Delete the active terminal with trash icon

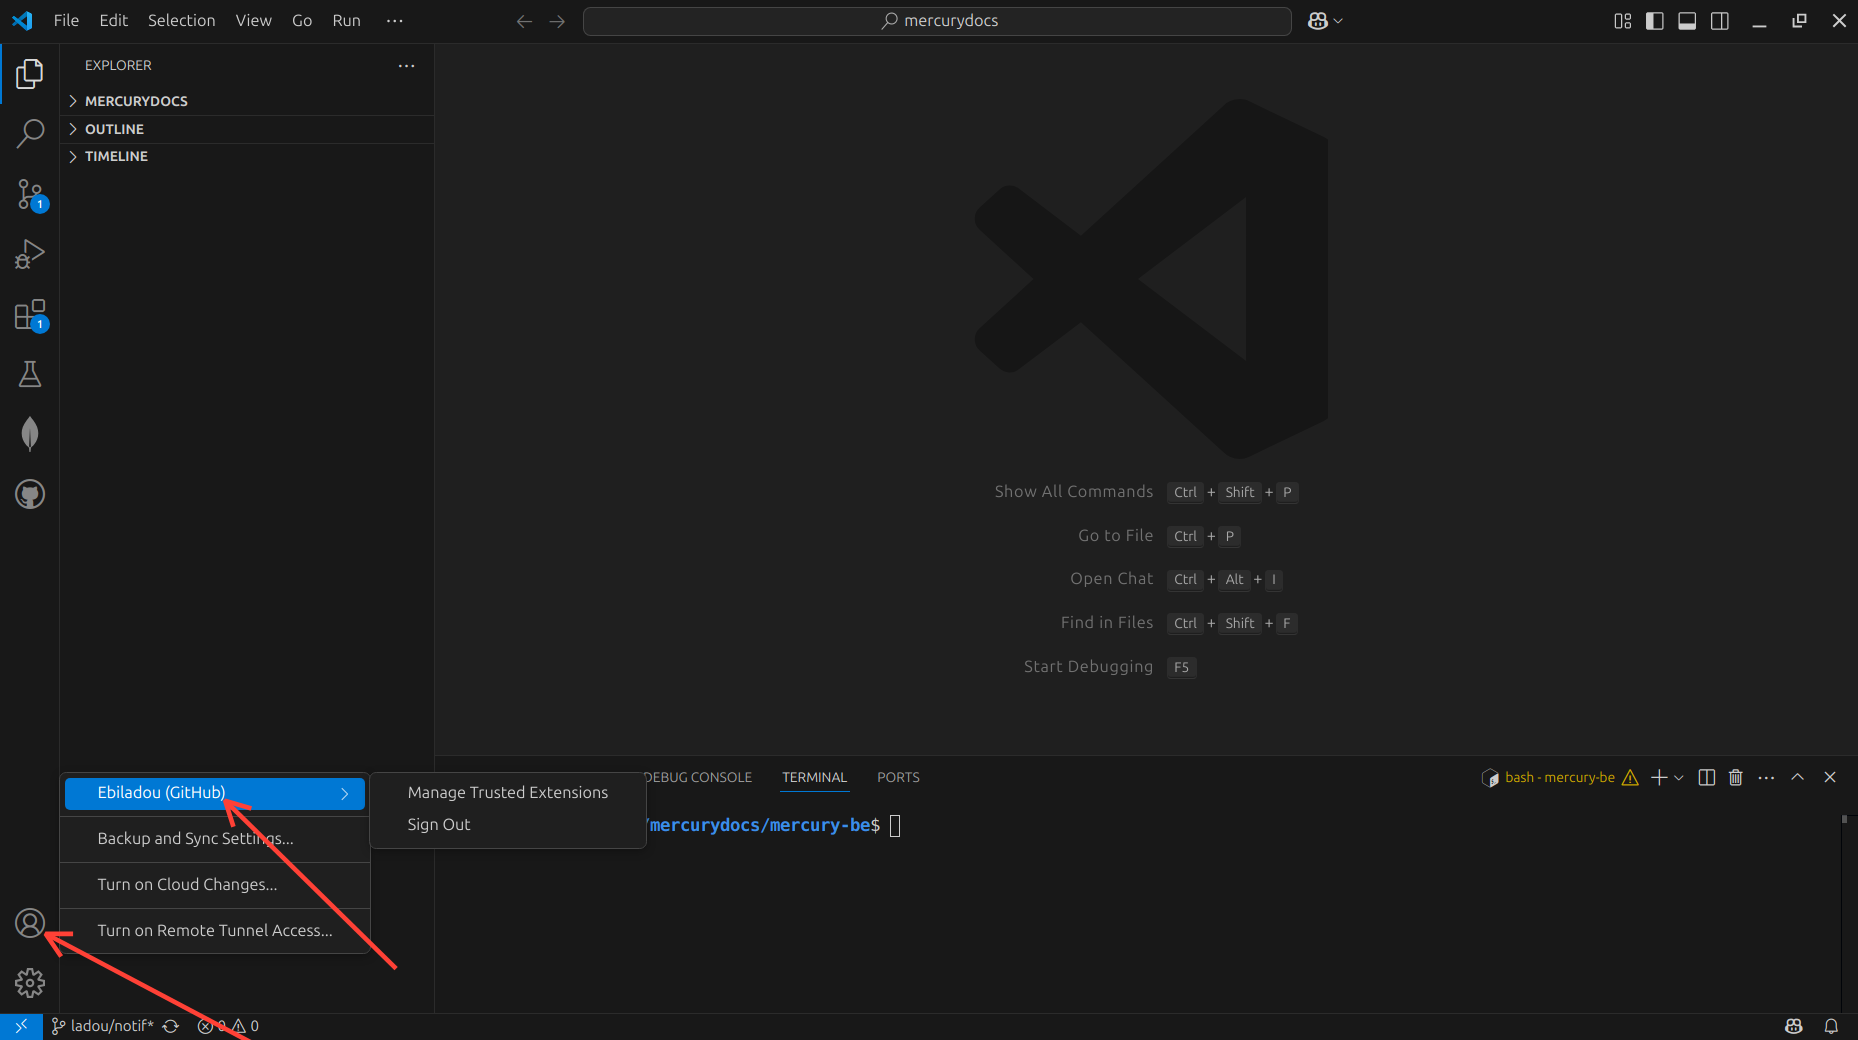(x=1735, y=777)
